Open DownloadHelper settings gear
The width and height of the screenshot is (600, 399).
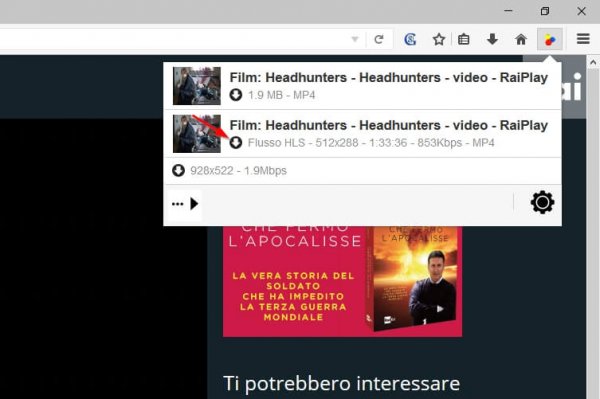coord(542,202)
